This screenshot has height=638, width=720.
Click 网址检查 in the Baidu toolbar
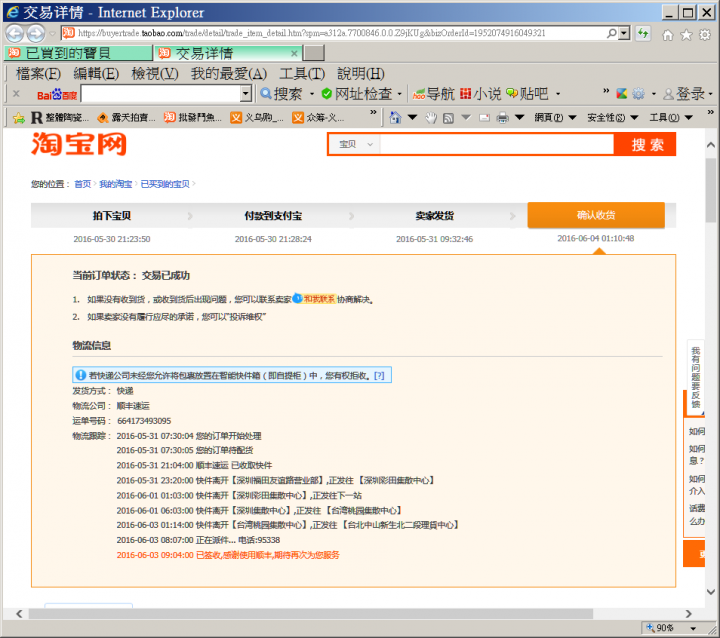357,94
